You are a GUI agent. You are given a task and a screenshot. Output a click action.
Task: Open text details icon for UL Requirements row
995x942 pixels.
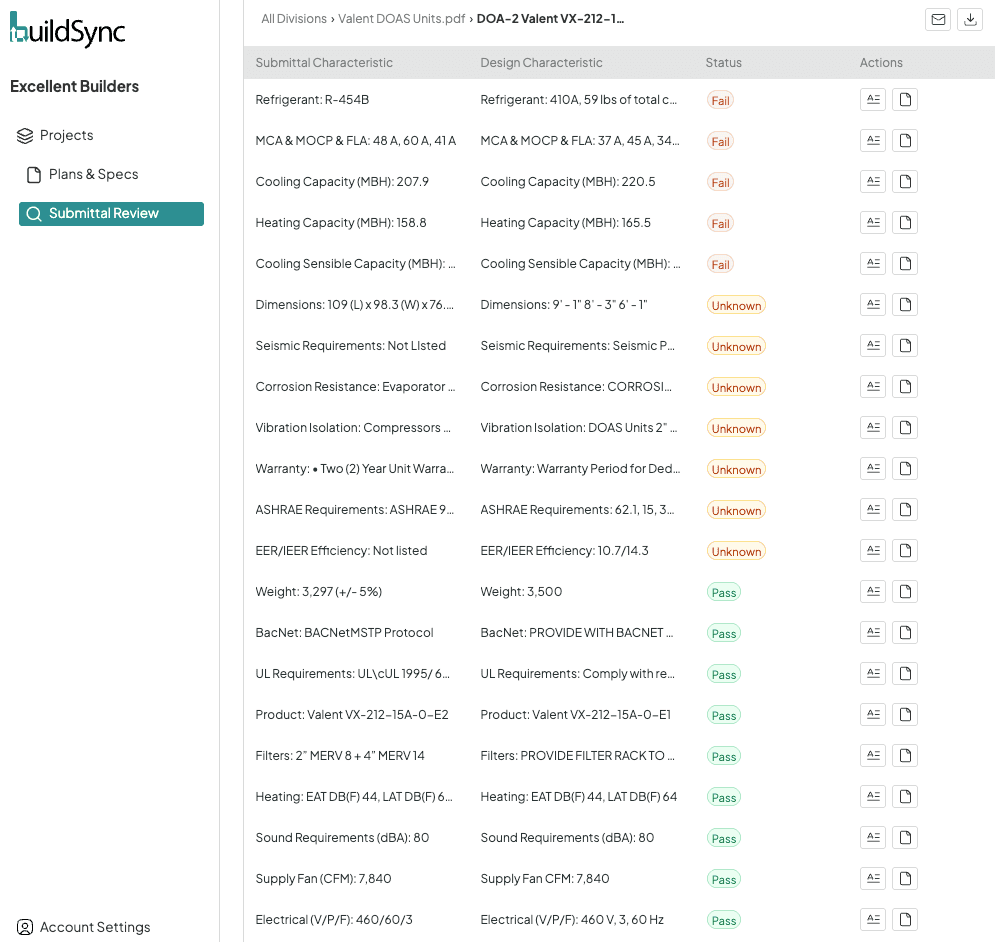tap(873, 673)
